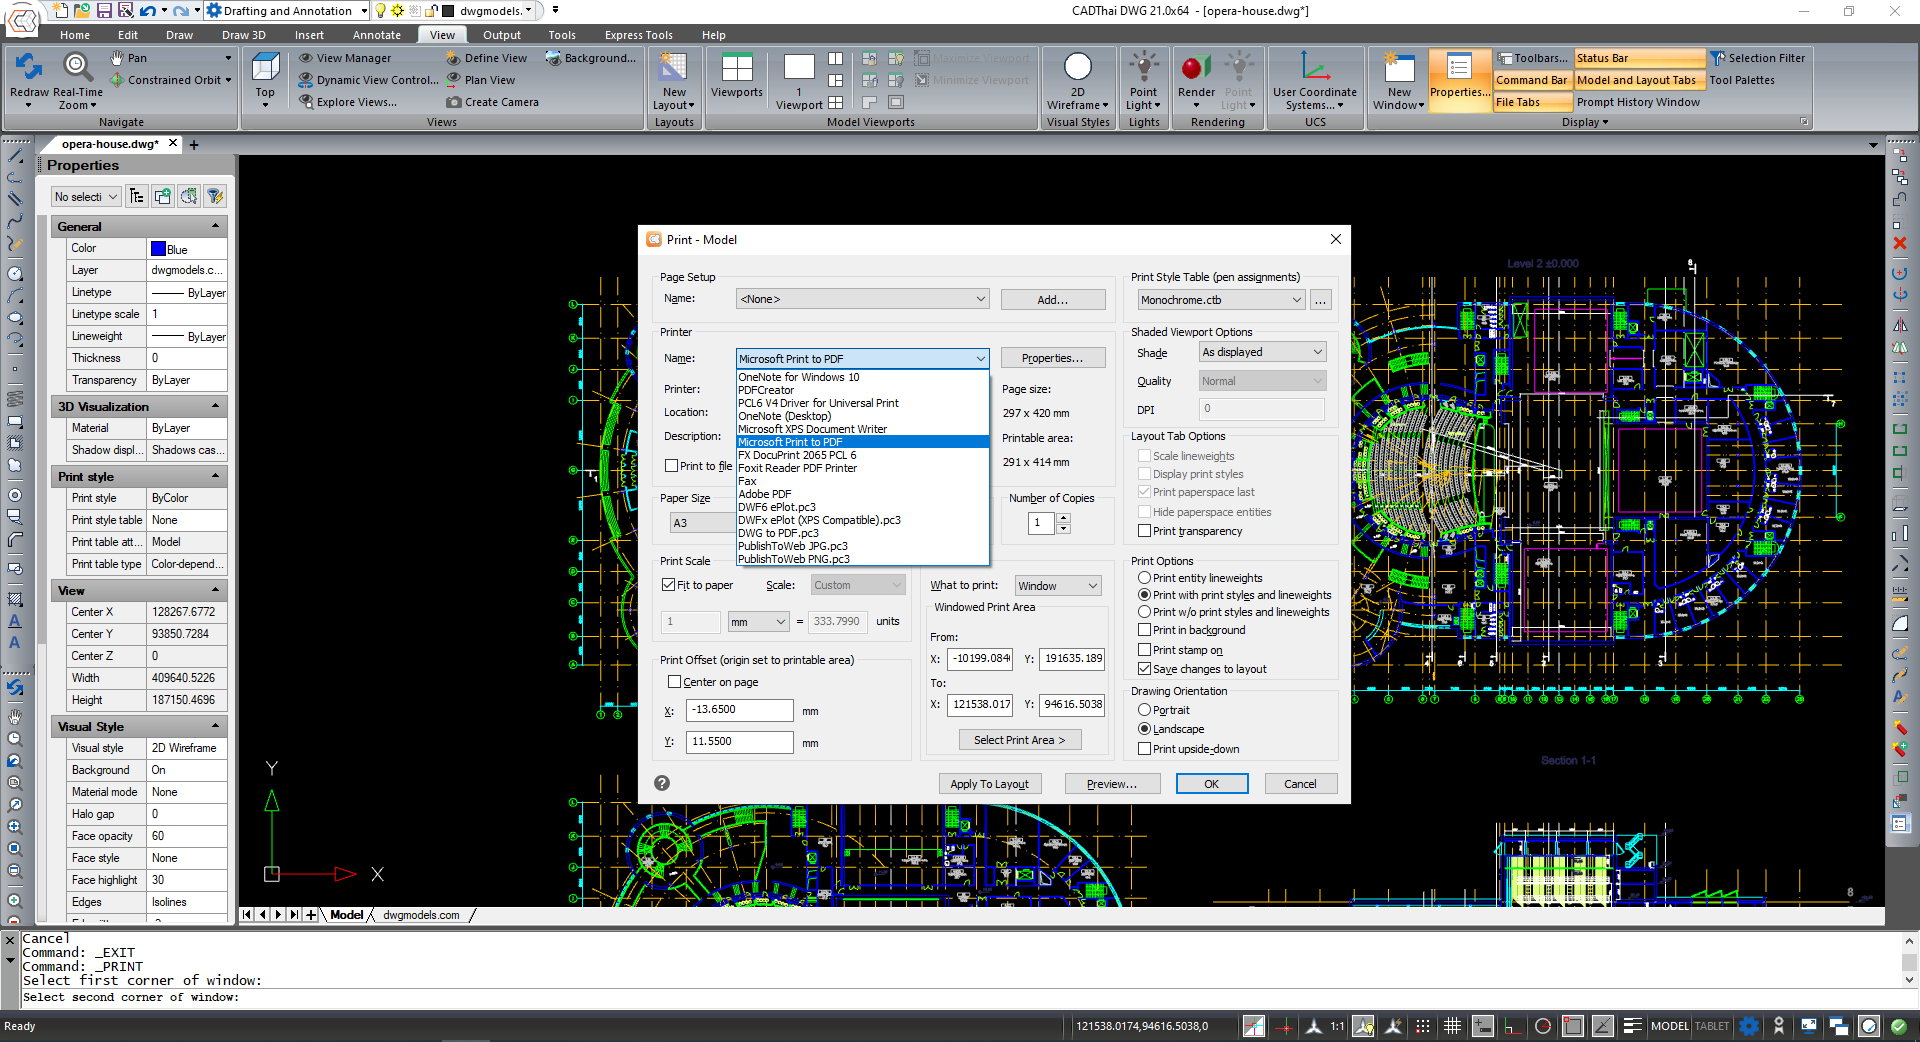Viewport: 1920px width, 1042px height.
Task: Switch to the dwgmodels.com layout tab
Action: pyautogui.click(x=421, y=915)
